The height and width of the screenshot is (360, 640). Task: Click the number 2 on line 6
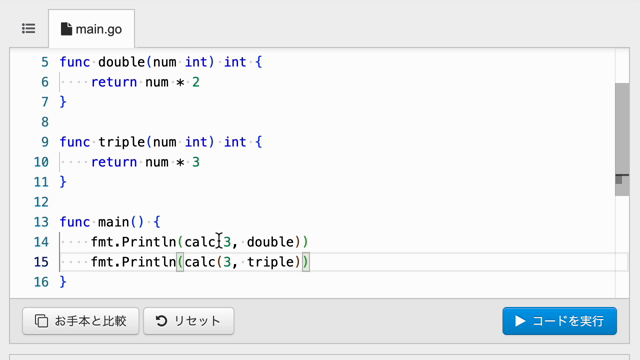click(x=196, y=82)
